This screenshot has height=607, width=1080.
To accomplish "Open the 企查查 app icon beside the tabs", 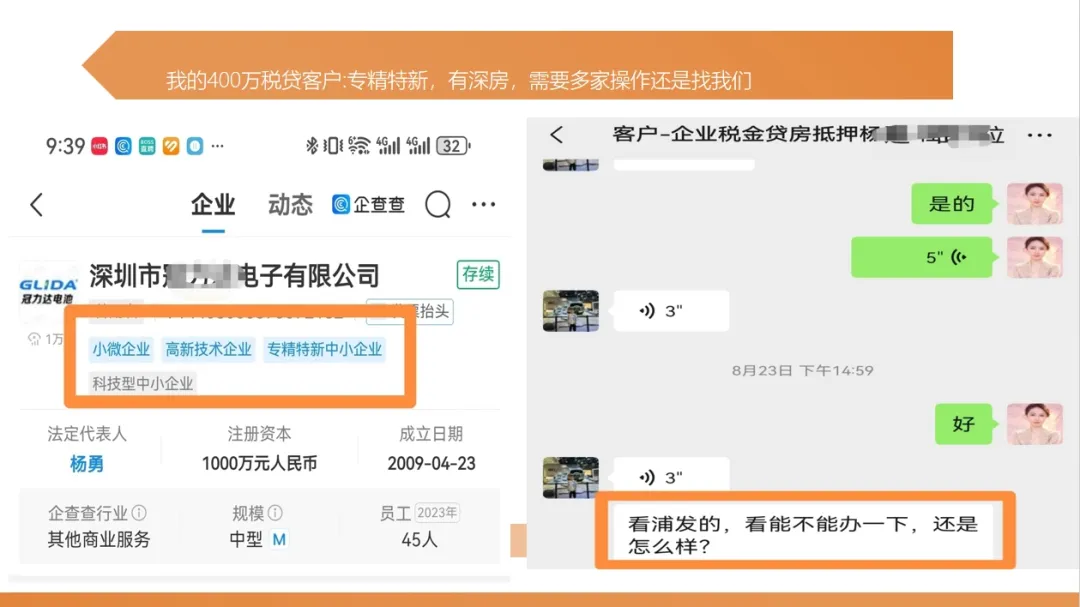I will (x=340, y=204).
